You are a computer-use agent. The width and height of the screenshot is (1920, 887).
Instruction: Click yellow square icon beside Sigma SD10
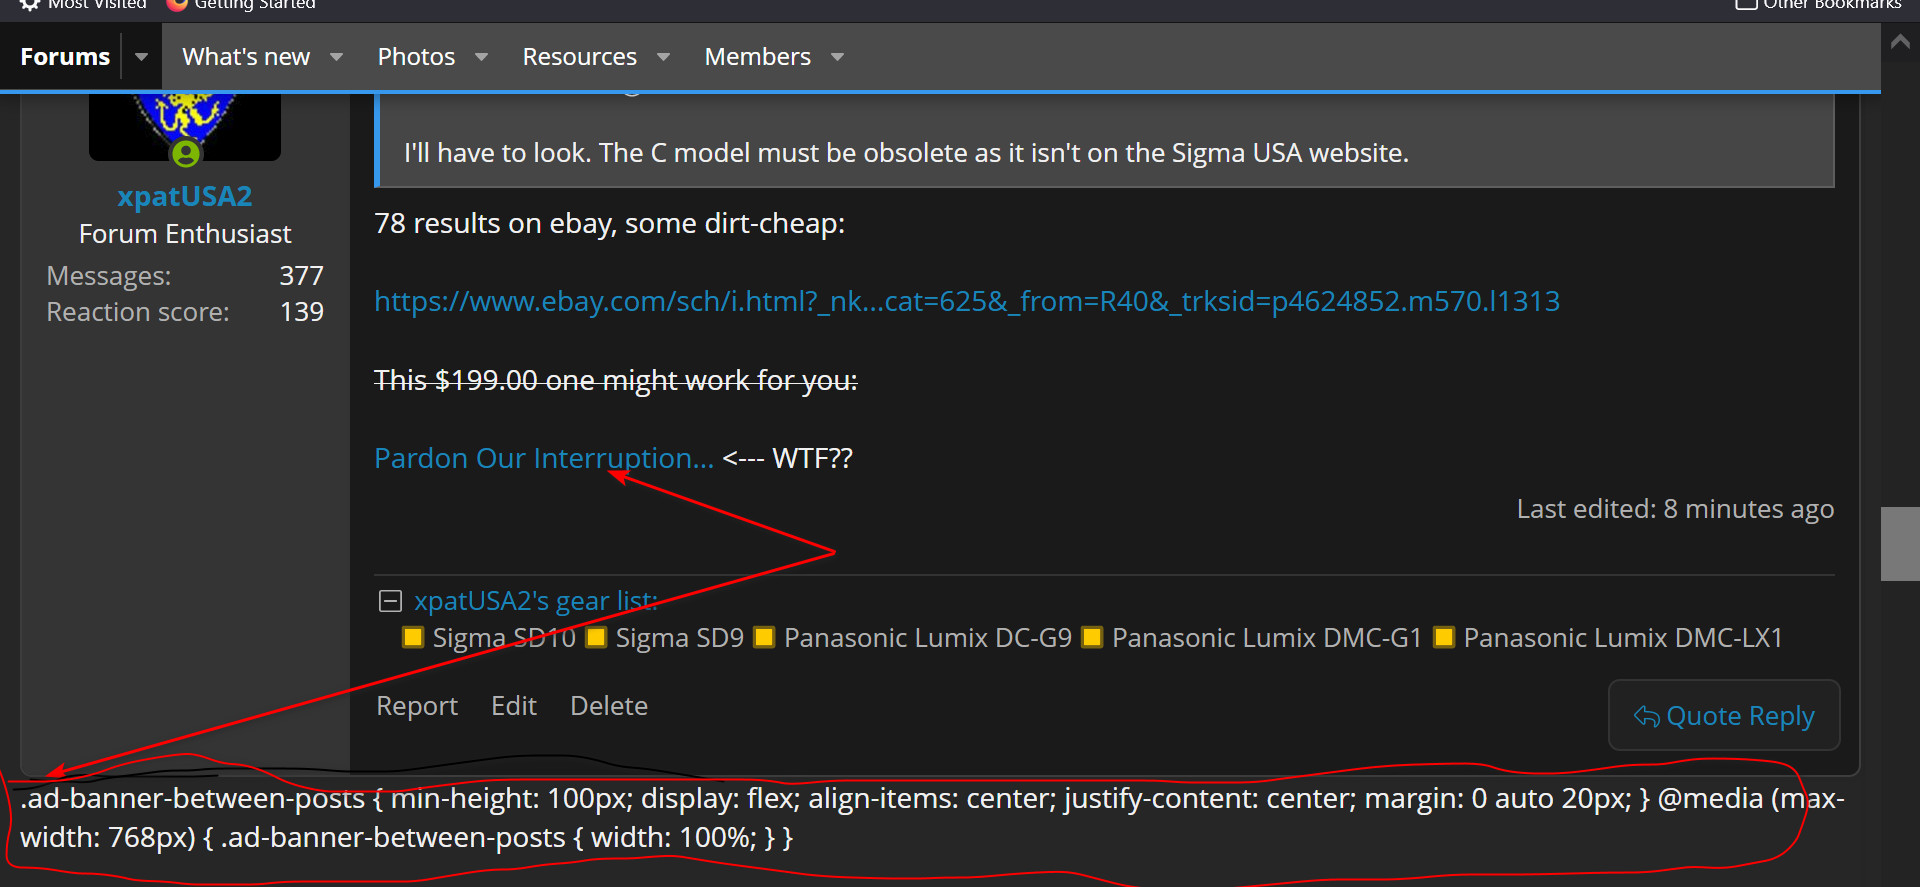click(412, 638)
